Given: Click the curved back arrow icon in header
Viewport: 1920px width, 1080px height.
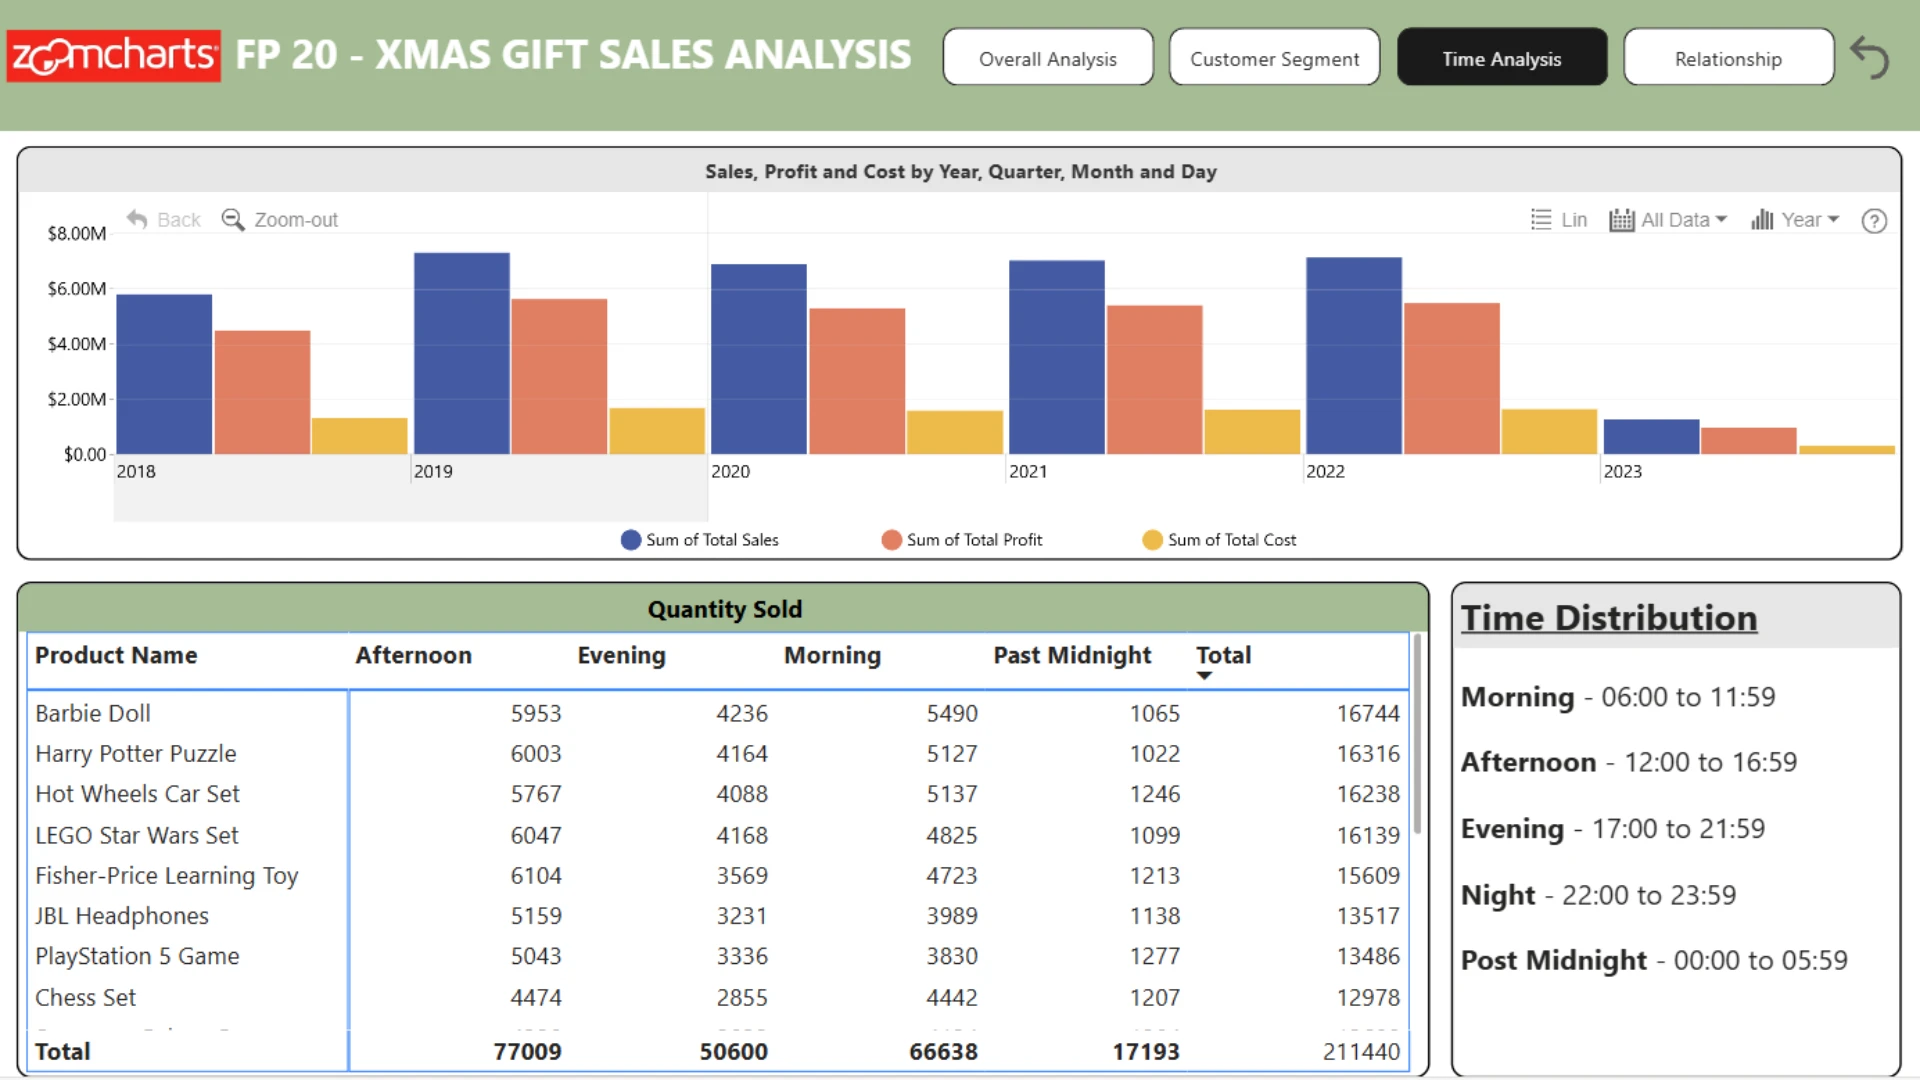Looking at the screenshot, I should 1869,57.
